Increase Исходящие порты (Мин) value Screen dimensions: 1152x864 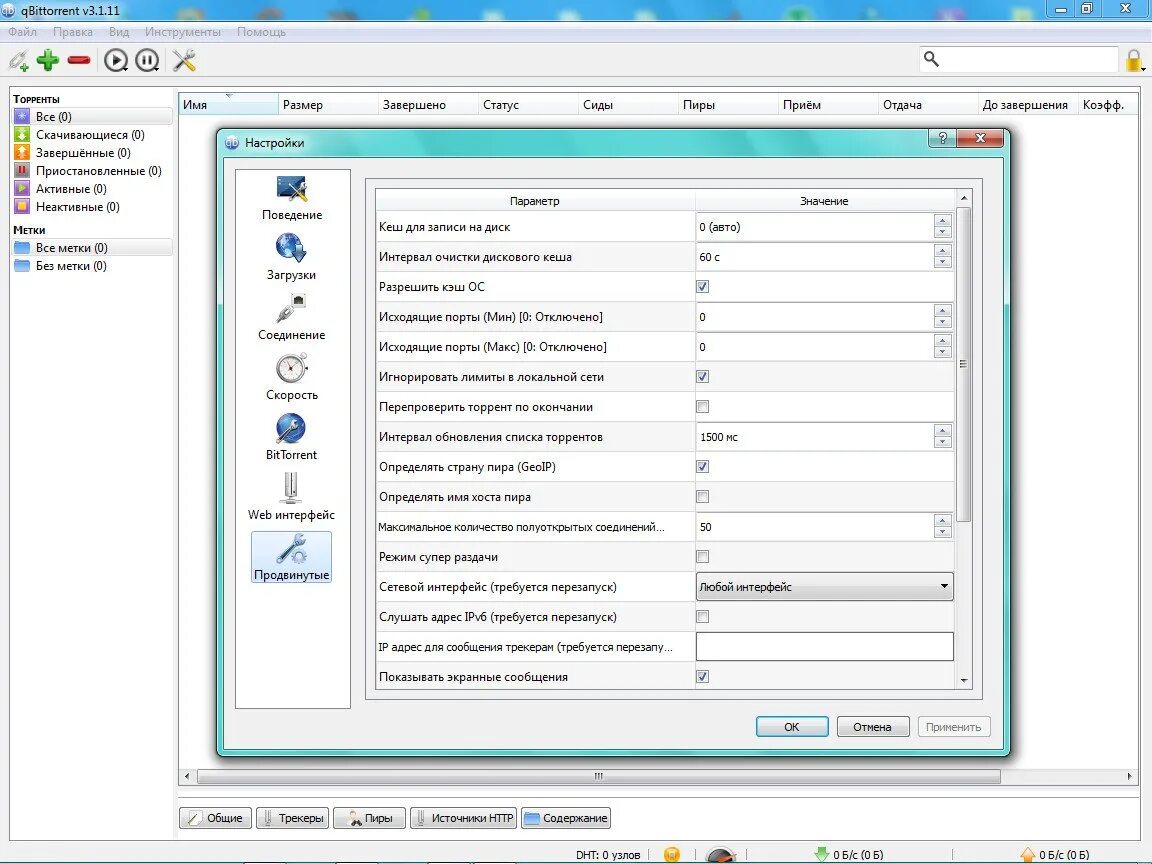pyautogui.click(x=943, y=311)
